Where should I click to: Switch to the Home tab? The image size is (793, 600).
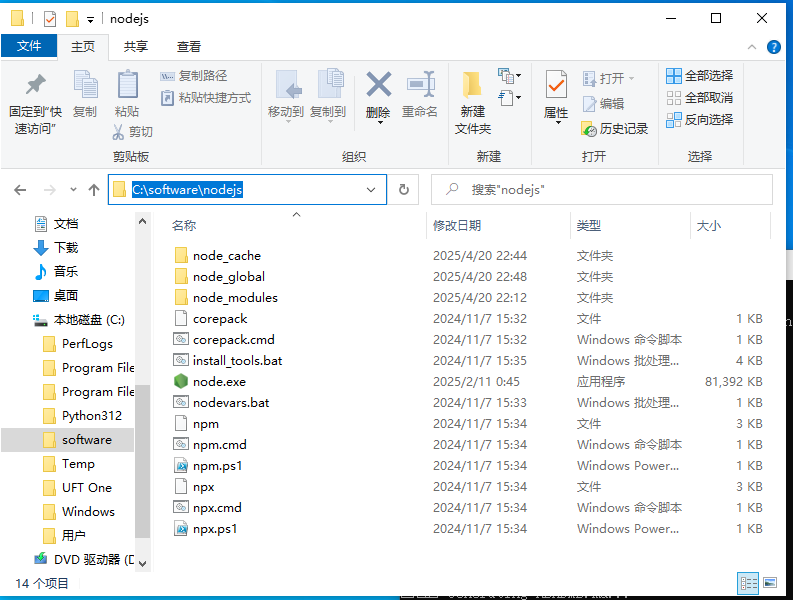pos(83,47)
